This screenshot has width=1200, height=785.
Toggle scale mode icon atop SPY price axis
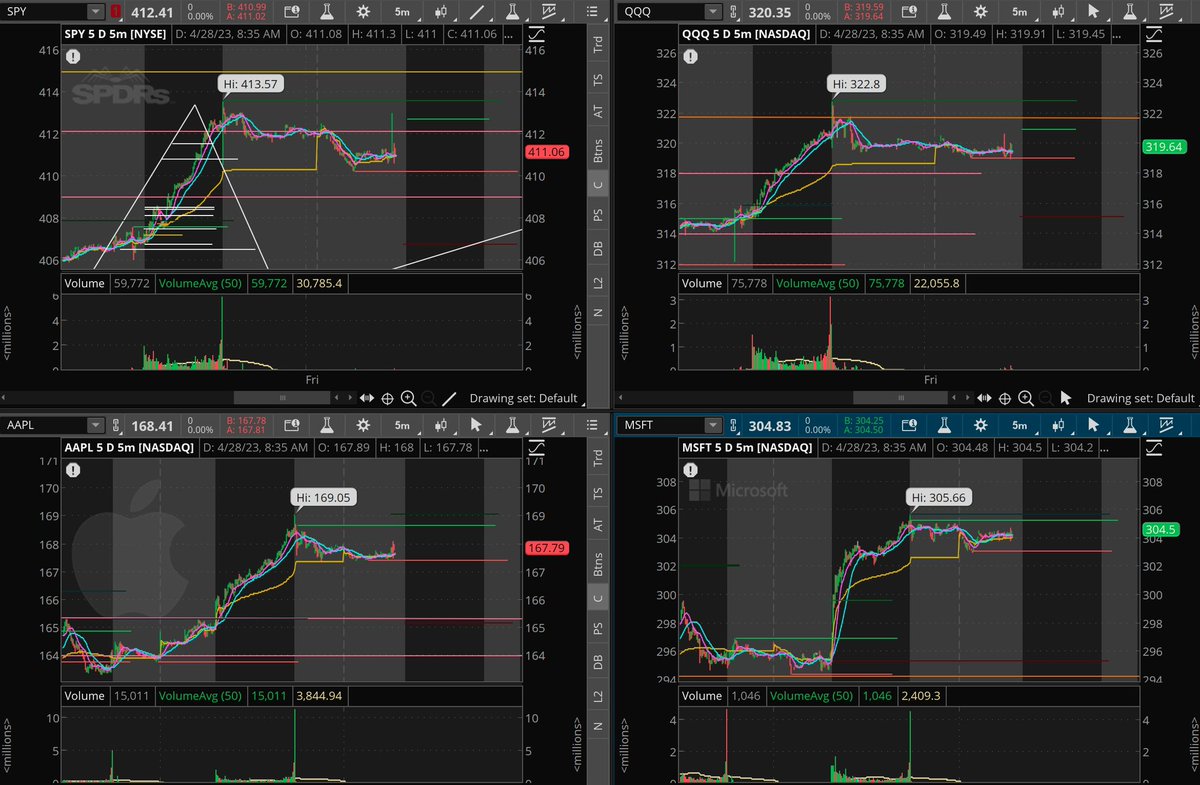coord(538,33)
